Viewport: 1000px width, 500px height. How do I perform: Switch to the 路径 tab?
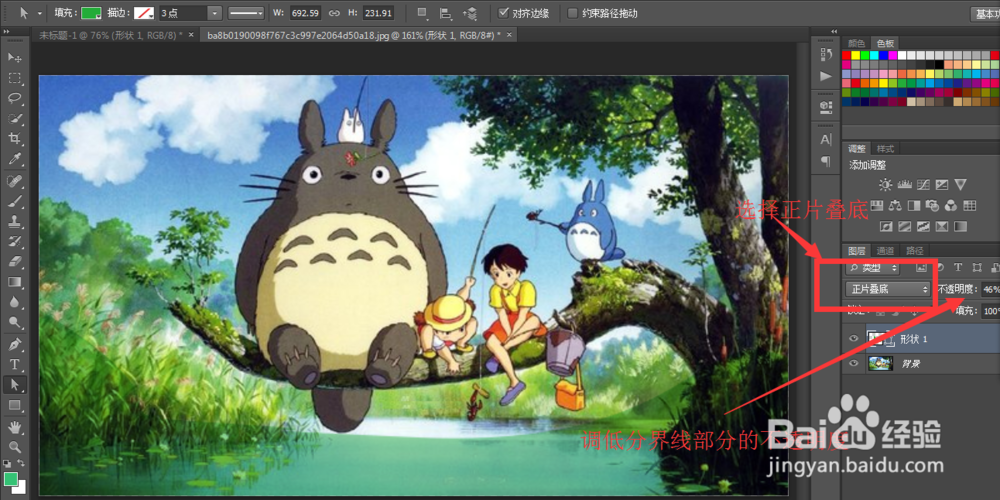914,251
